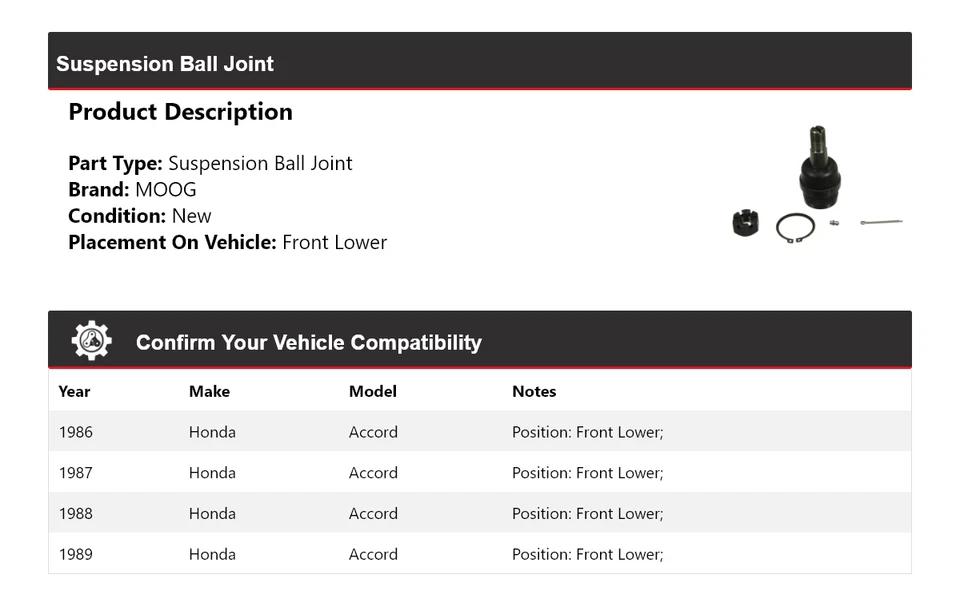The width and height of the screenshot is (960, 606).
Task: Click the 1989 row's Position: Front Lower note
Action: (587, 554)
